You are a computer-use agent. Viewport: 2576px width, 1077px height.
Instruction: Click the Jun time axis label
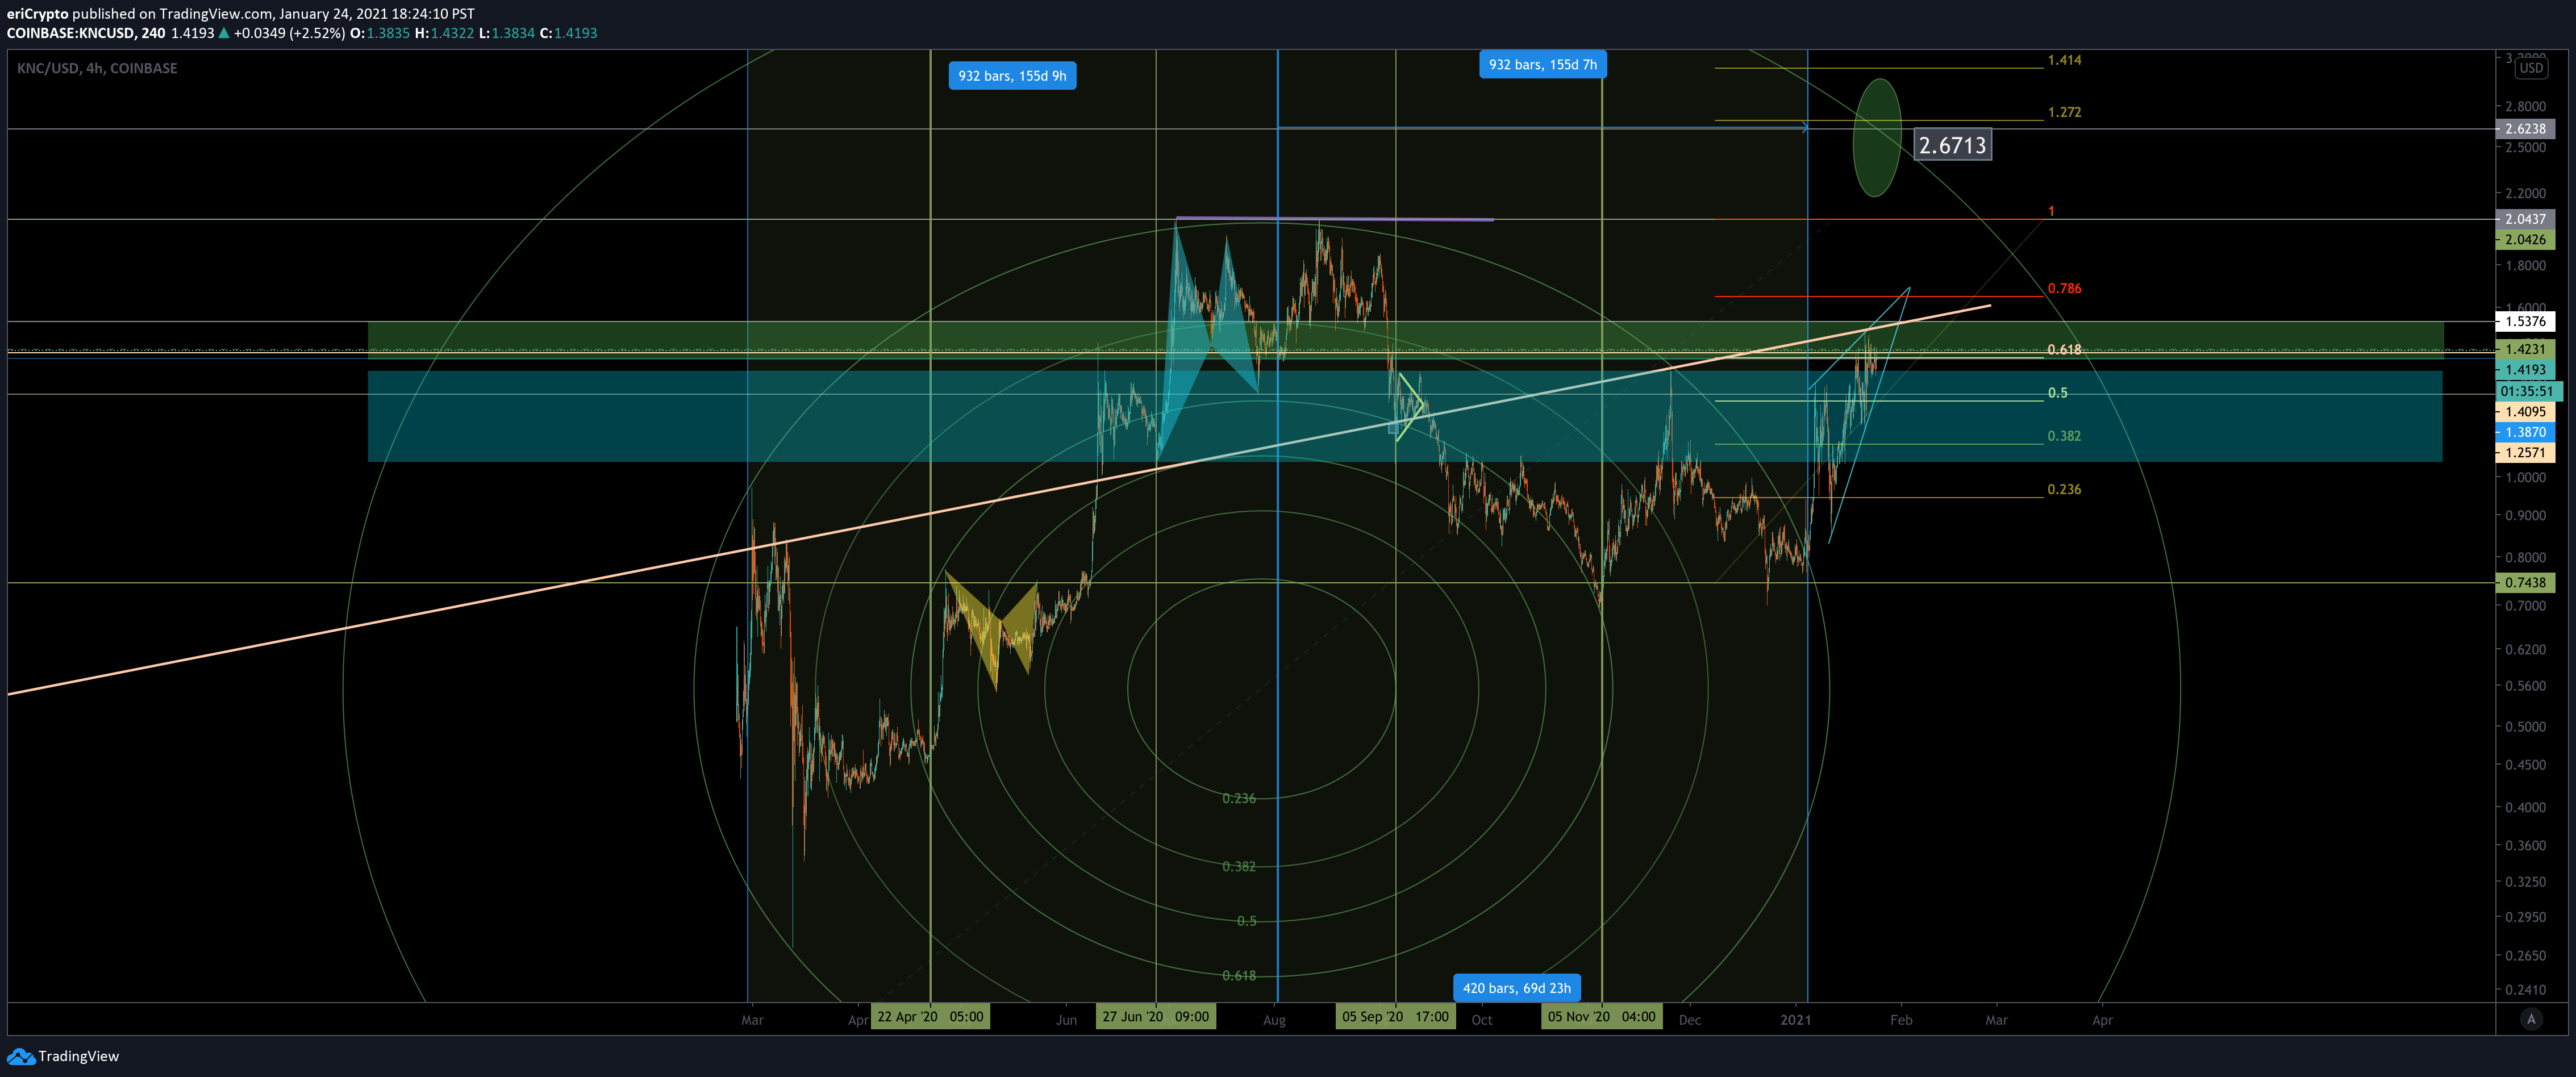pos(1066,1020)
